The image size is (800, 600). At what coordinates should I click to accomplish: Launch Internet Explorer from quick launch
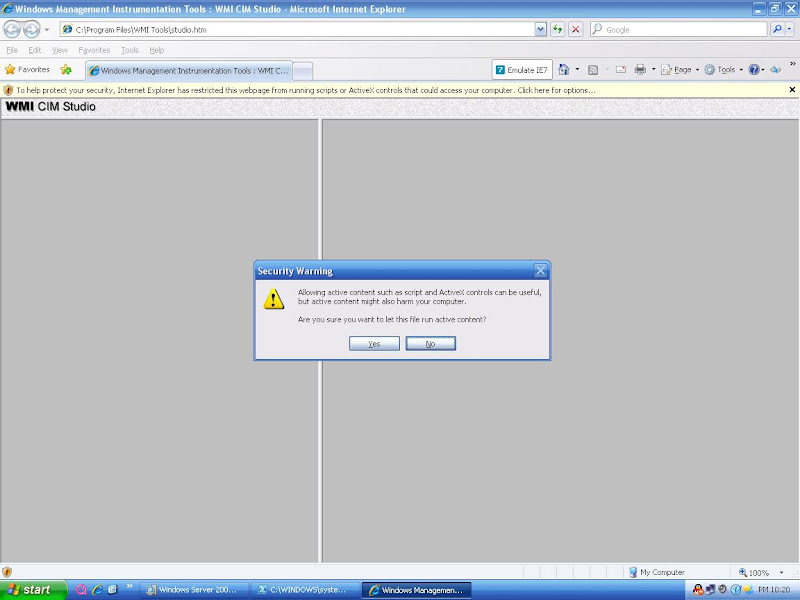(x=97, y=590)
